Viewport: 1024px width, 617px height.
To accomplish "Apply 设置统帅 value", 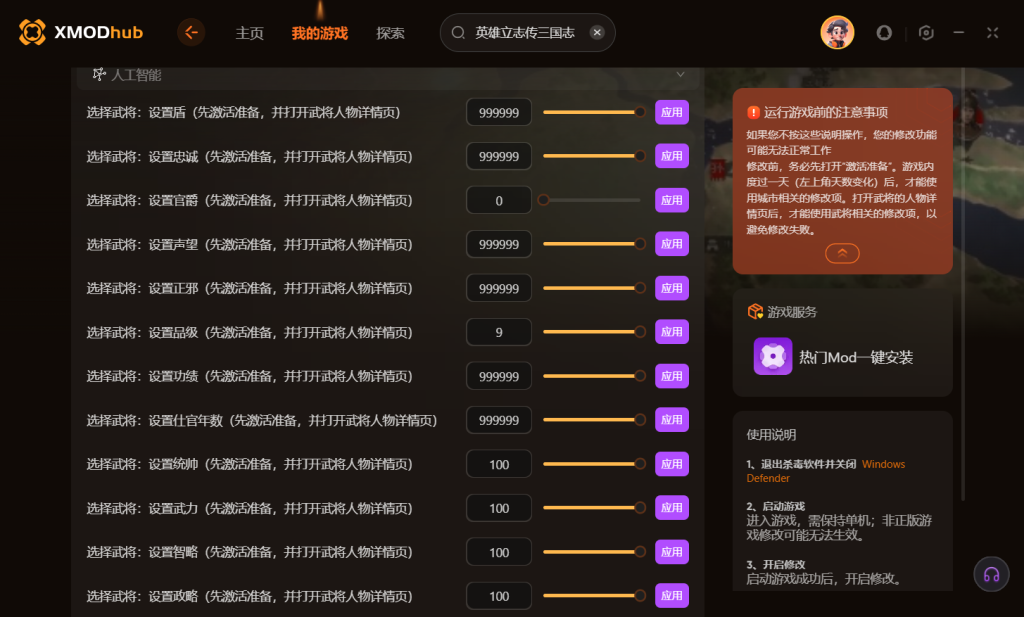I will click(671, 464).
